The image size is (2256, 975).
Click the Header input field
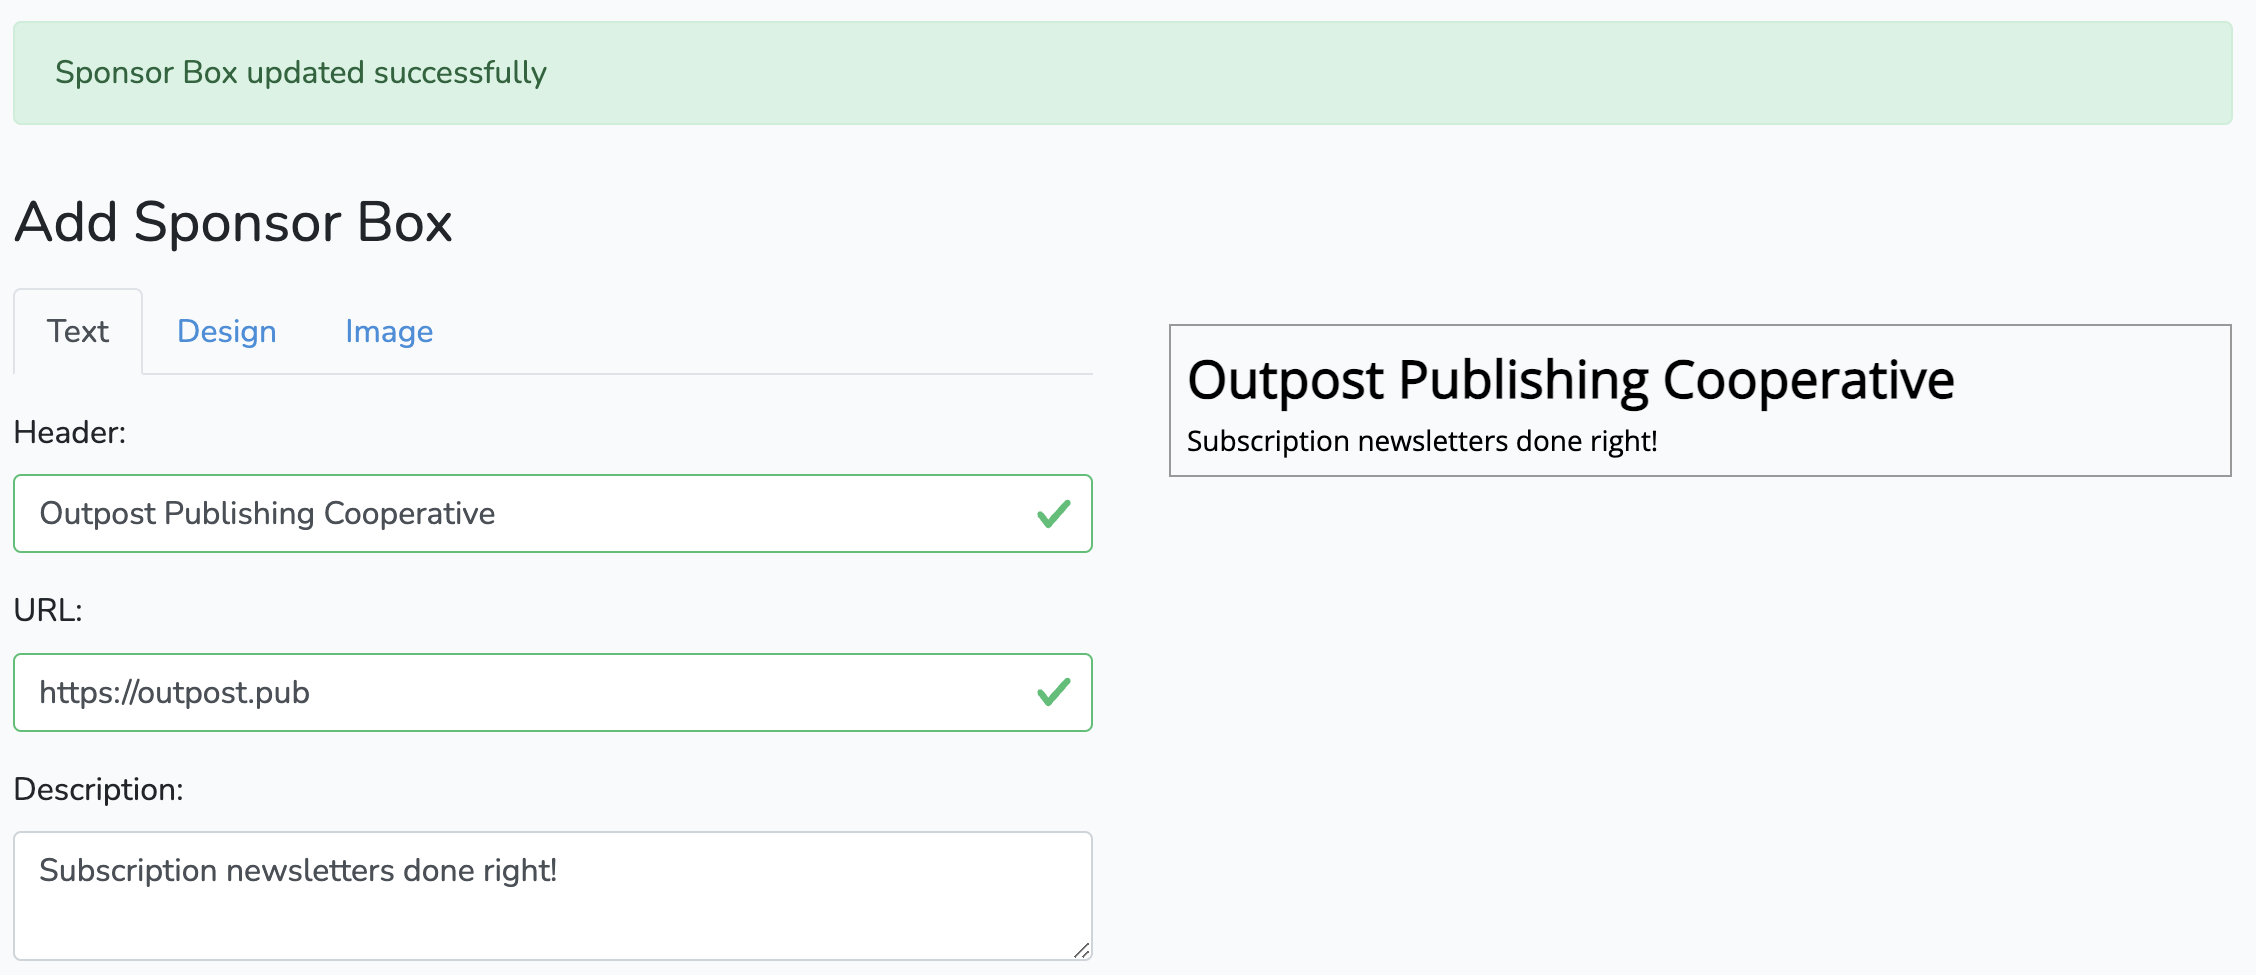(553, 513)
